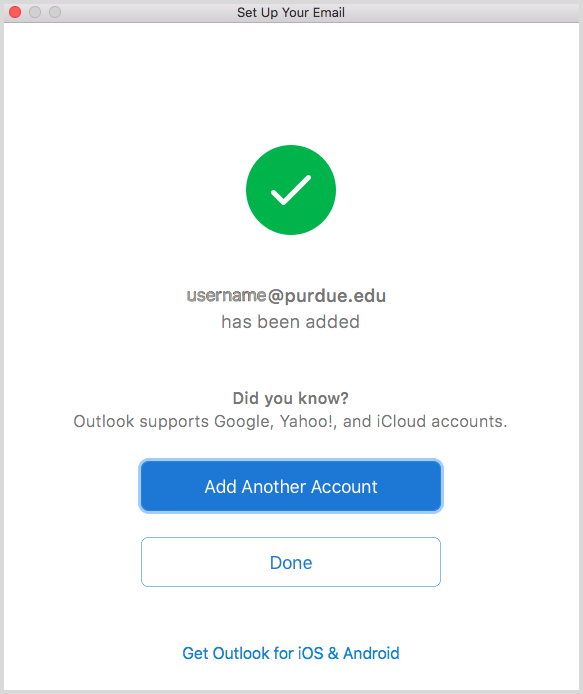Select the username@purdue.edu address text
This screenshot has height=694, width=583.
tap(286, 296)
